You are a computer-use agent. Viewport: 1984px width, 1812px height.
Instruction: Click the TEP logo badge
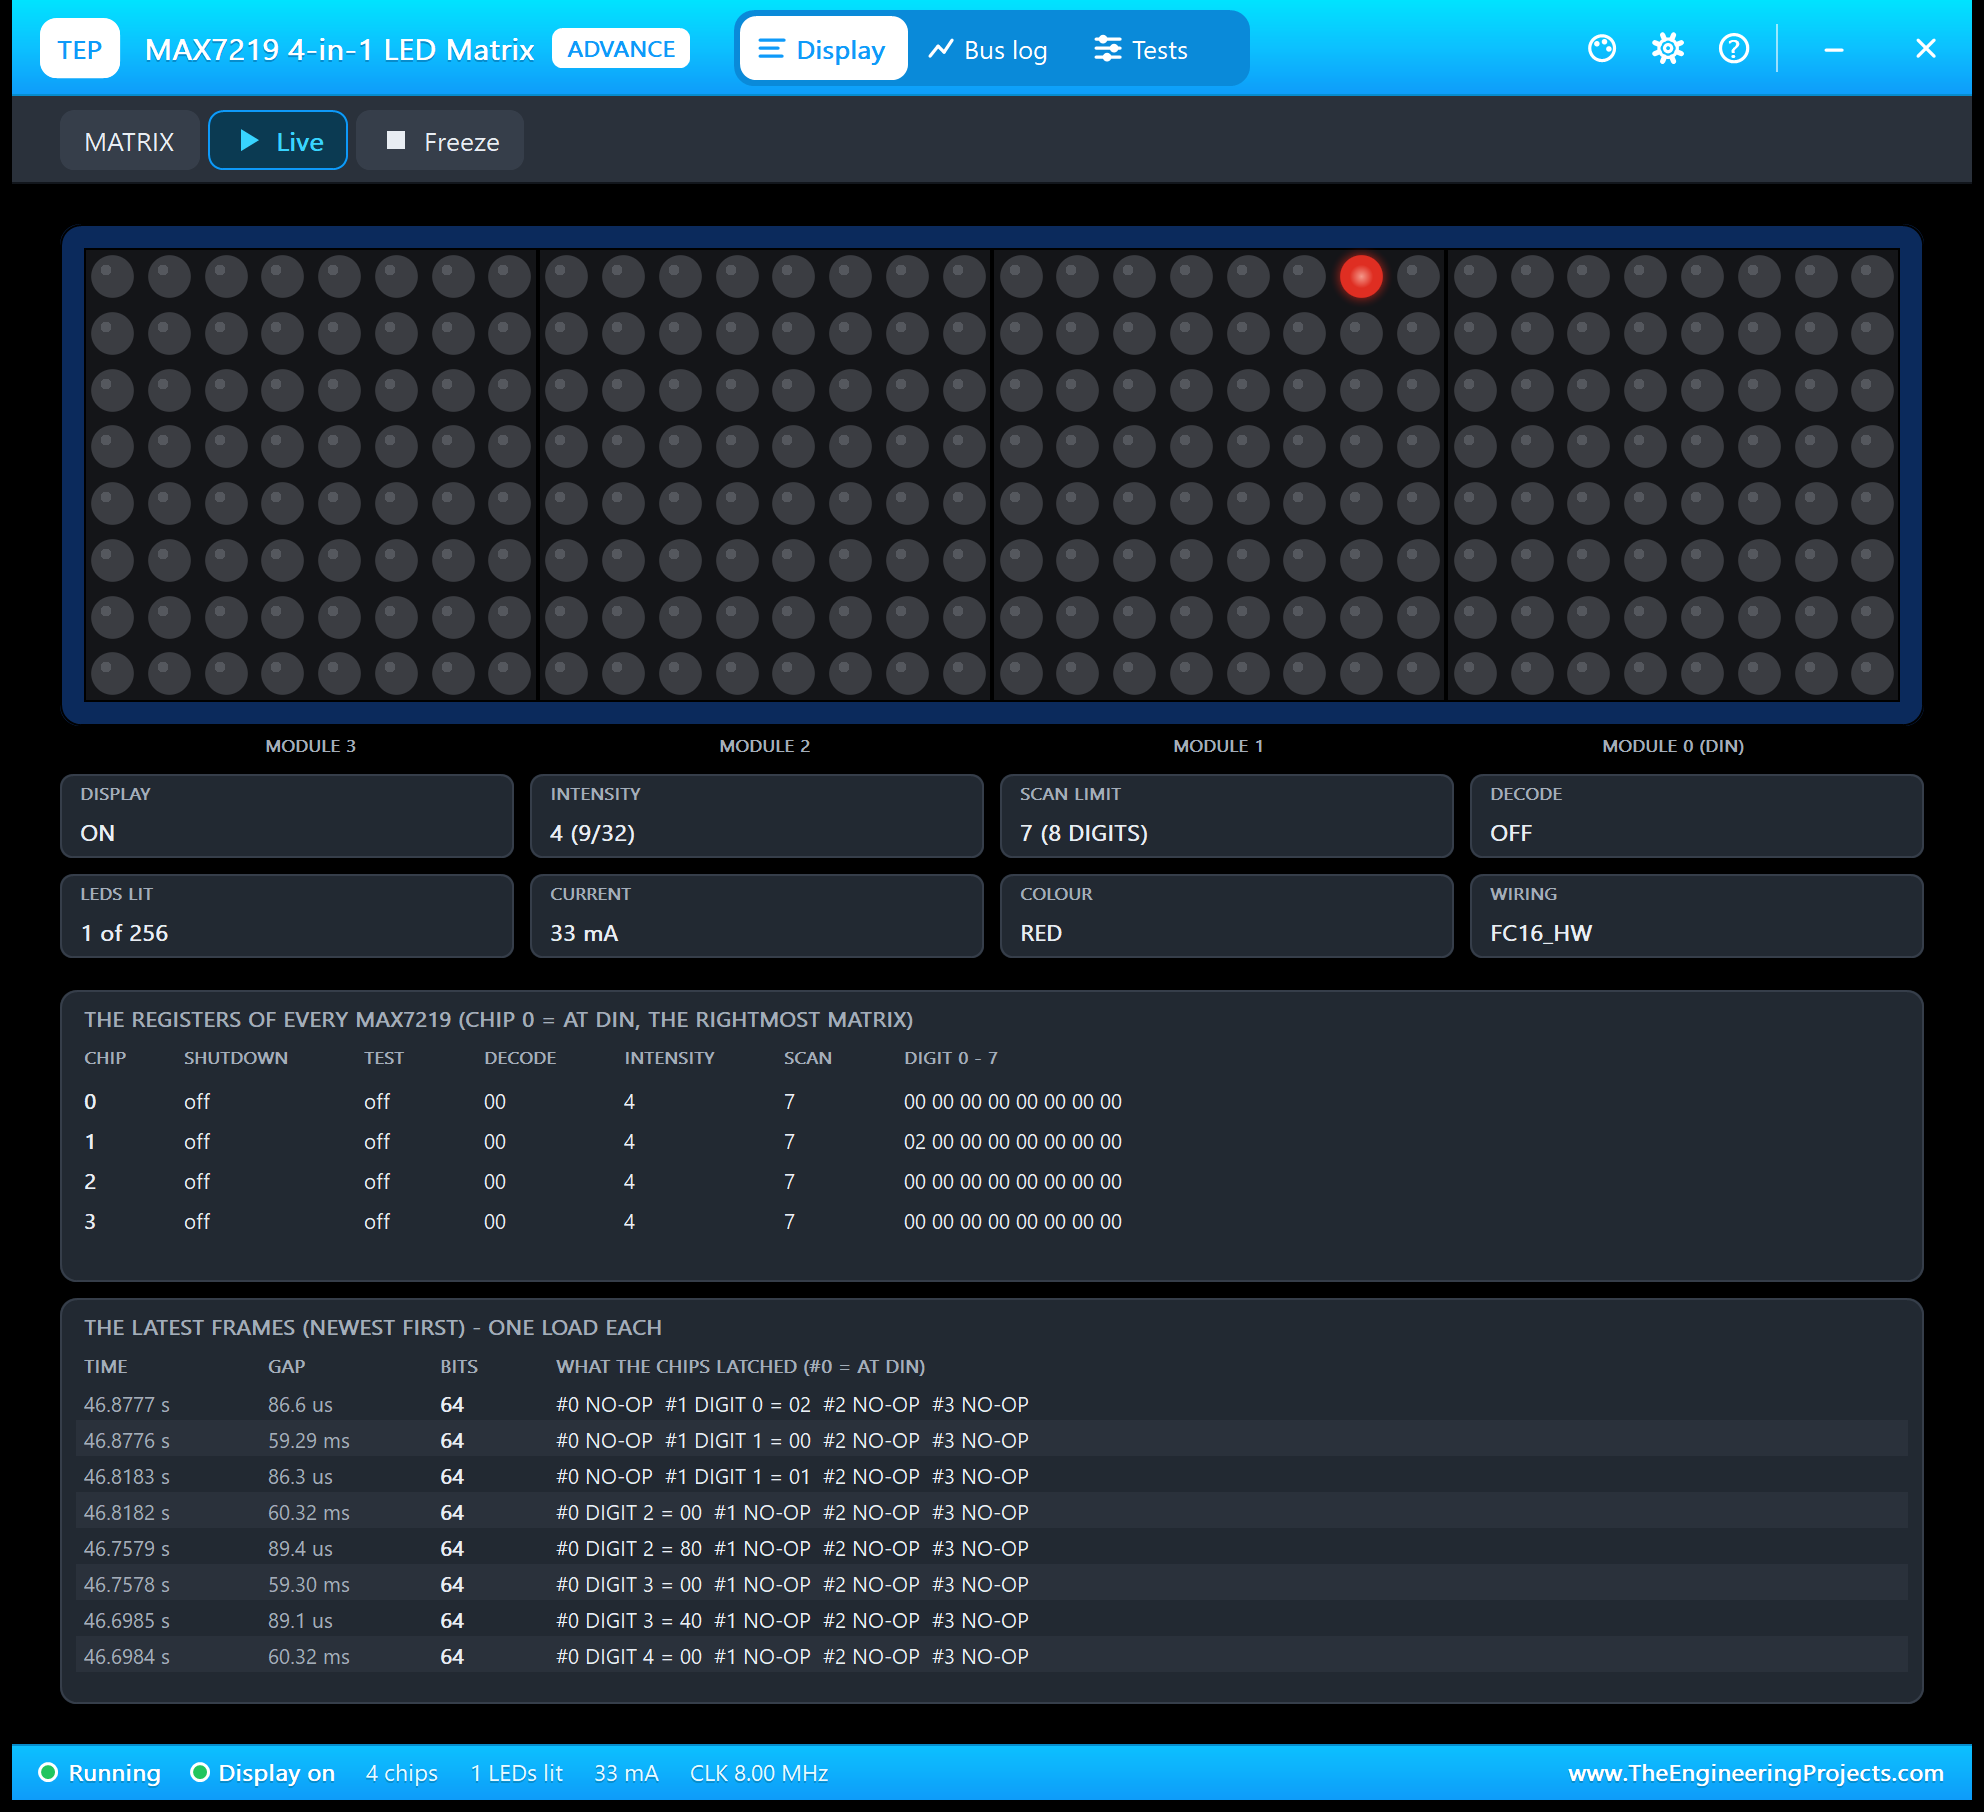click(x=80, y=49)
